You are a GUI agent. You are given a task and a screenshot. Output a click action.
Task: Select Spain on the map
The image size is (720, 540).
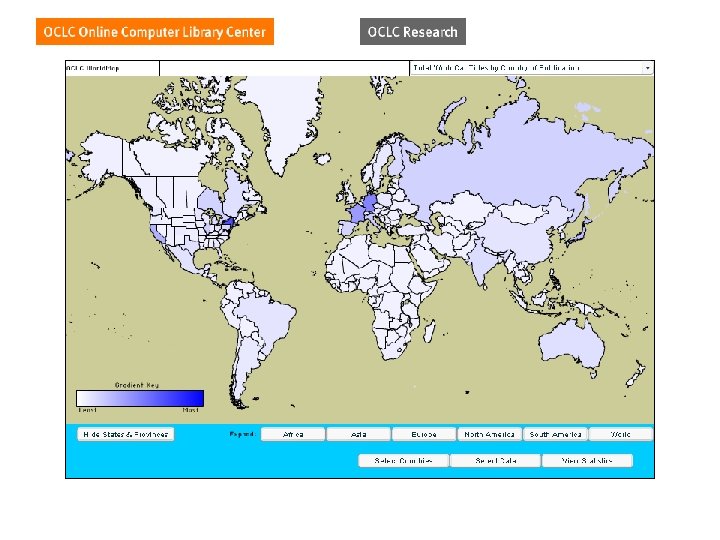click(x=347, y=228)
